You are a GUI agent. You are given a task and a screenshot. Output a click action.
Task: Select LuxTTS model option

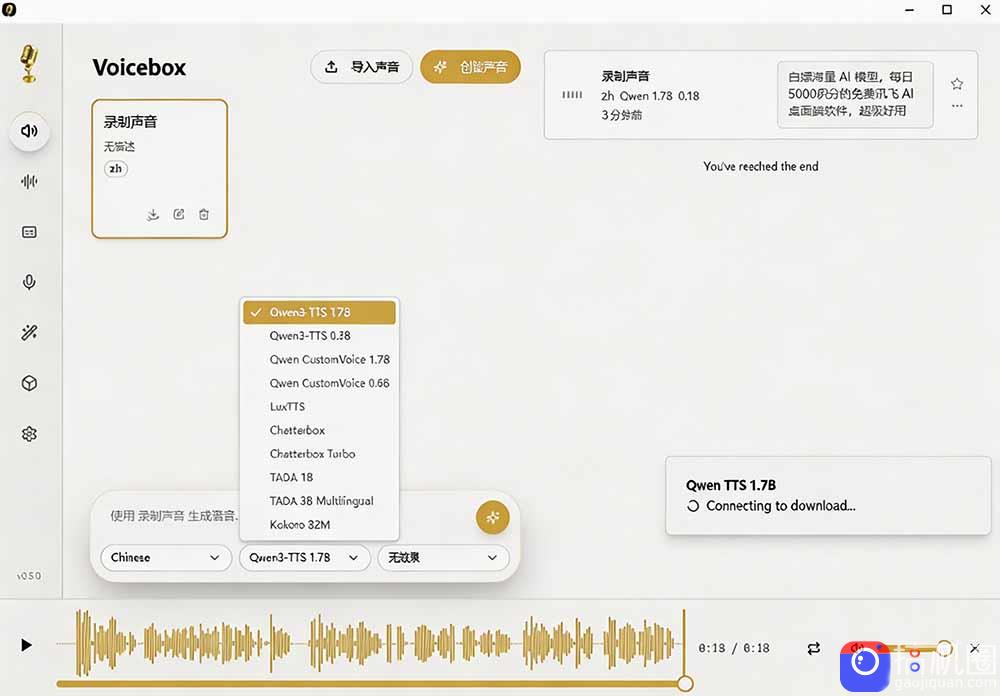coord(319,406)
